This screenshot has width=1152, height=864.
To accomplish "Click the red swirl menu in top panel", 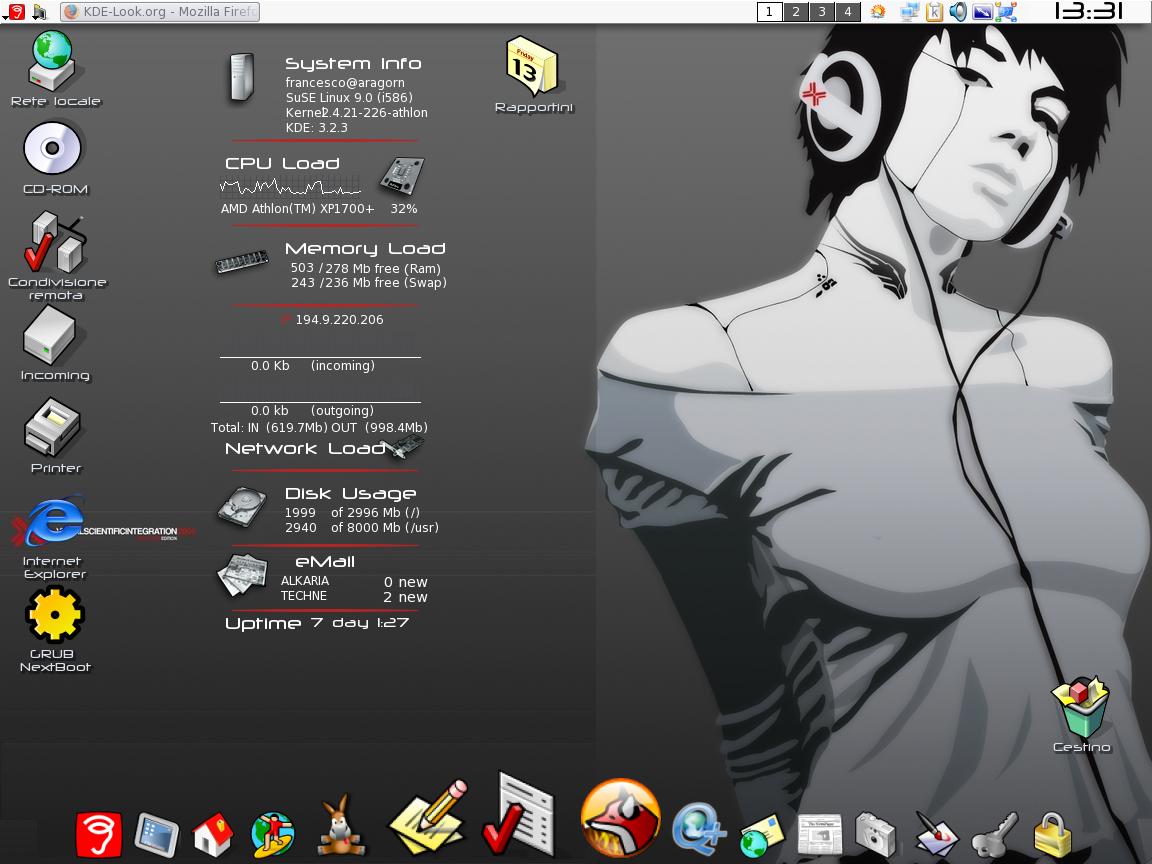I will (15, 12).
